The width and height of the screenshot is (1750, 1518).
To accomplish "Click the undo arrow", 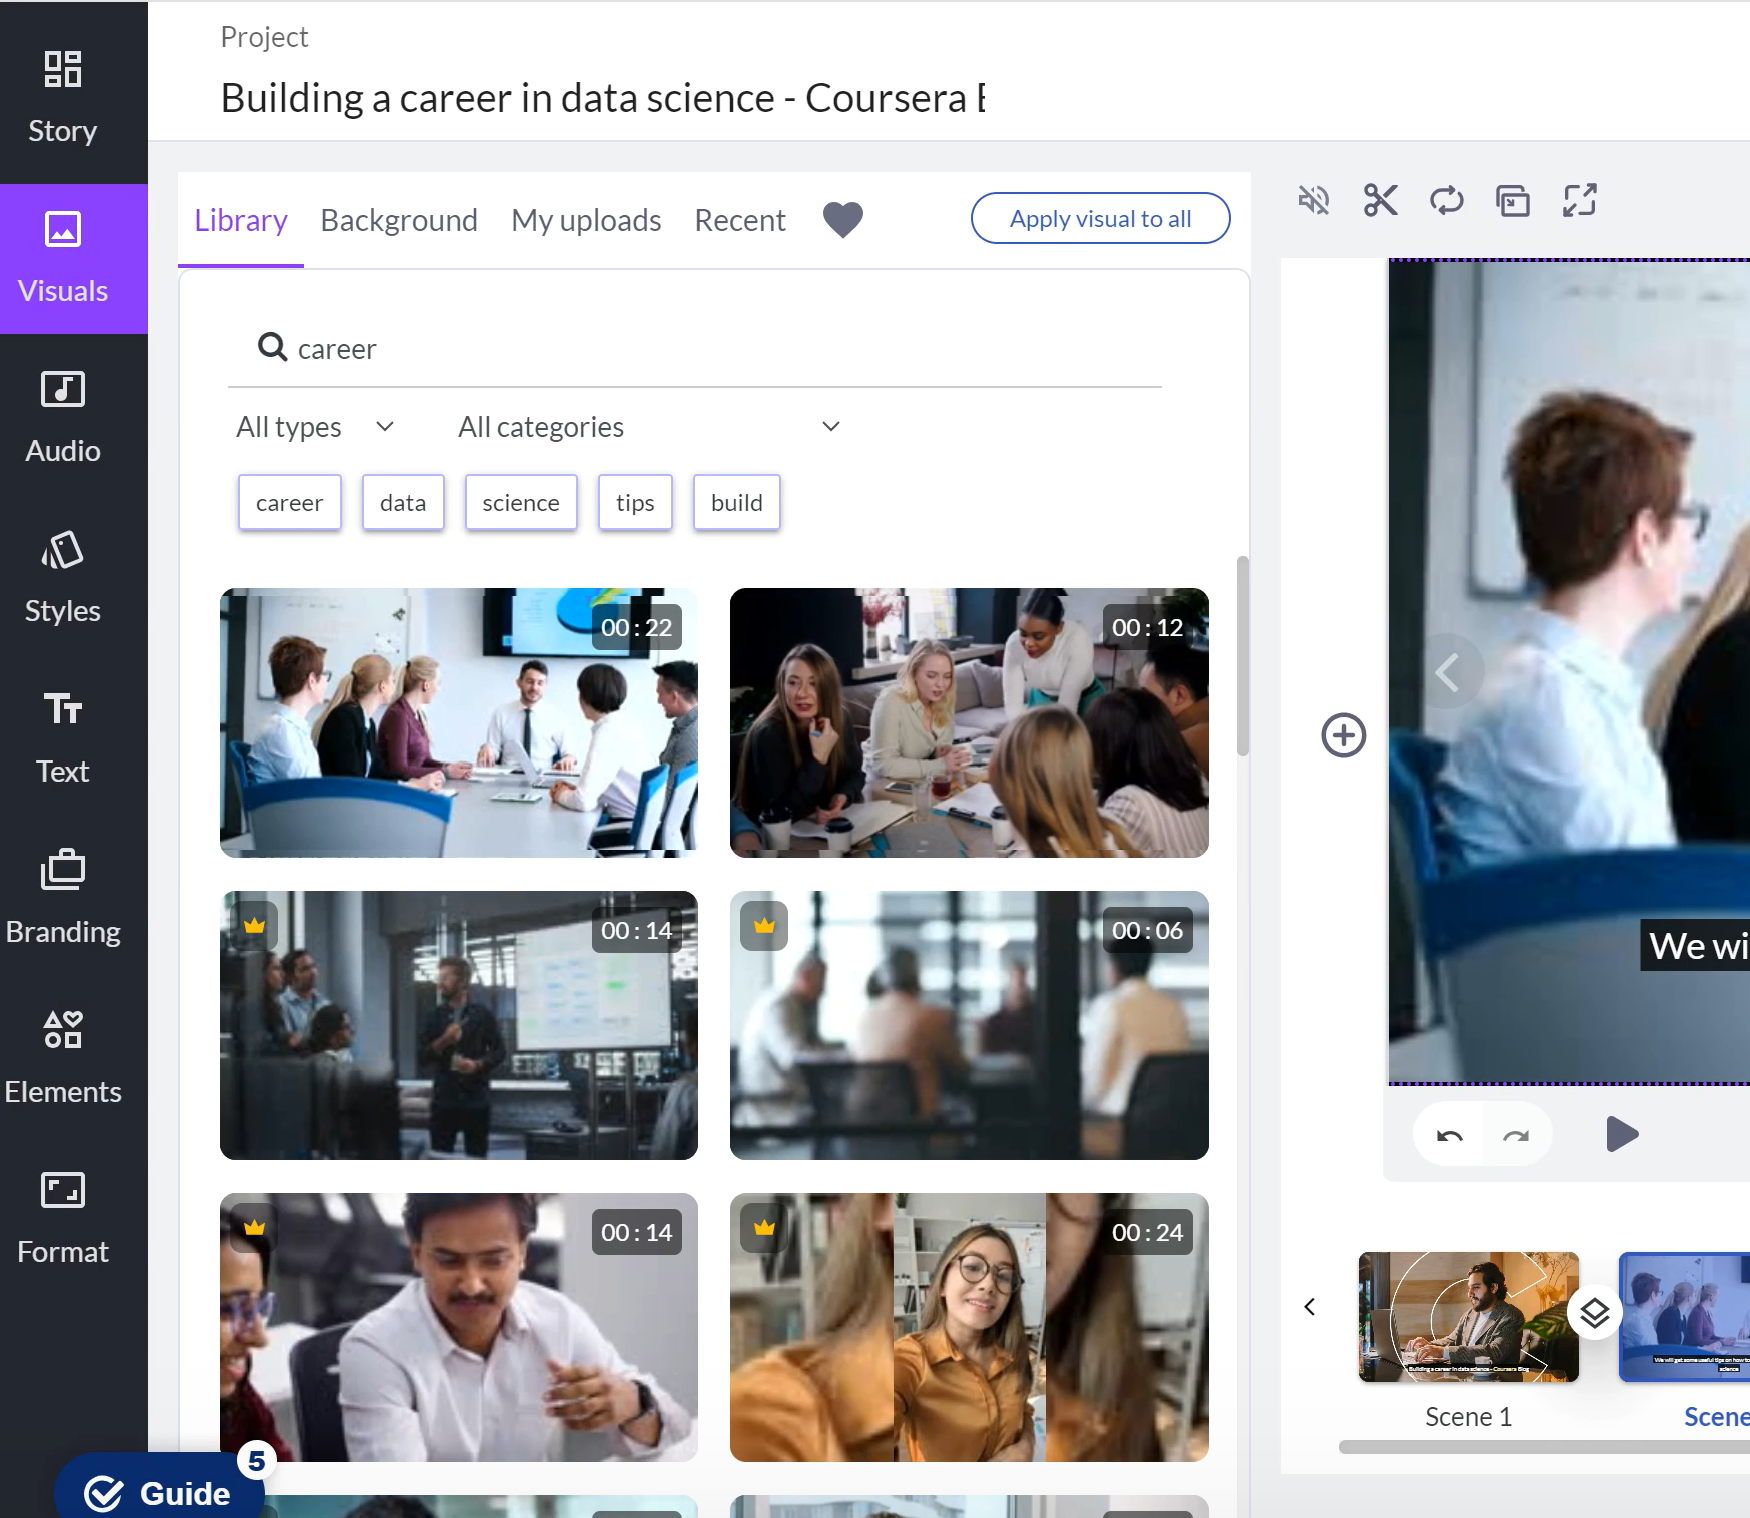I will pyautogui.click(x=1450, y=1135).
